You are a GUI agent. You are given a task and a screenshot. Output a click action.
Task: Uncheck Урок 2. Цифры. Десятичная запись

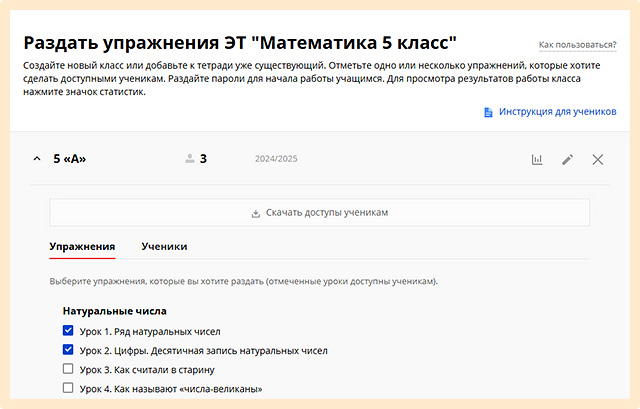(68, 349)
